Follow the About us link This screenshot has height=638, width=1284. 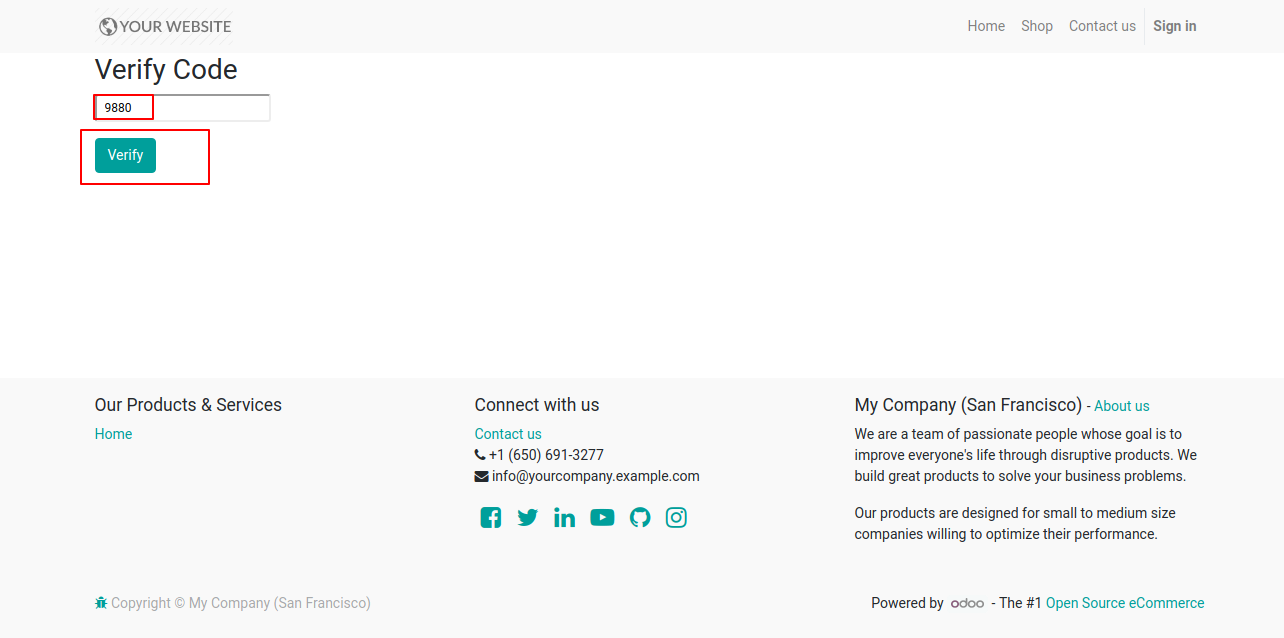point(1122,406)
